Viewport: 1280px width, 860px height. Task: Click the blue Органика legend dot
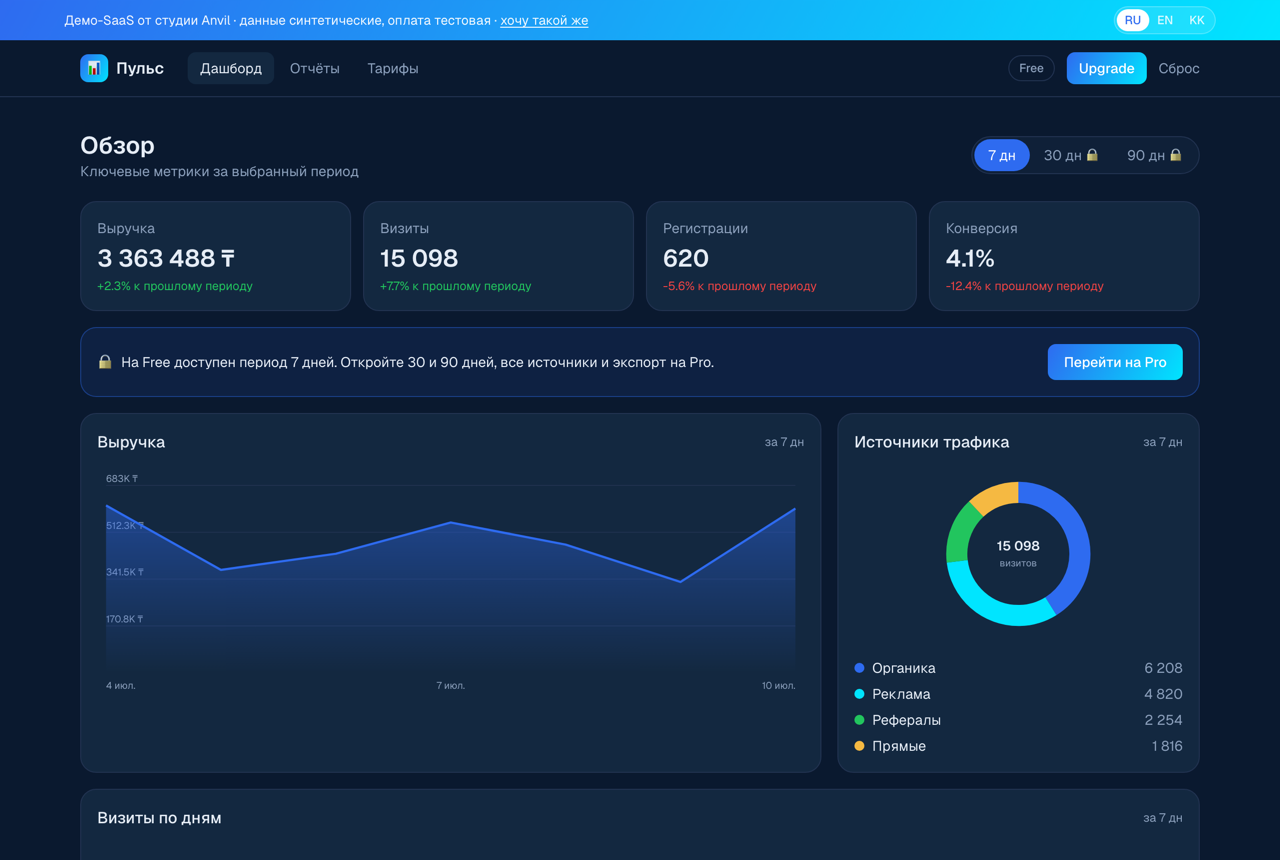tap(859, 668)
